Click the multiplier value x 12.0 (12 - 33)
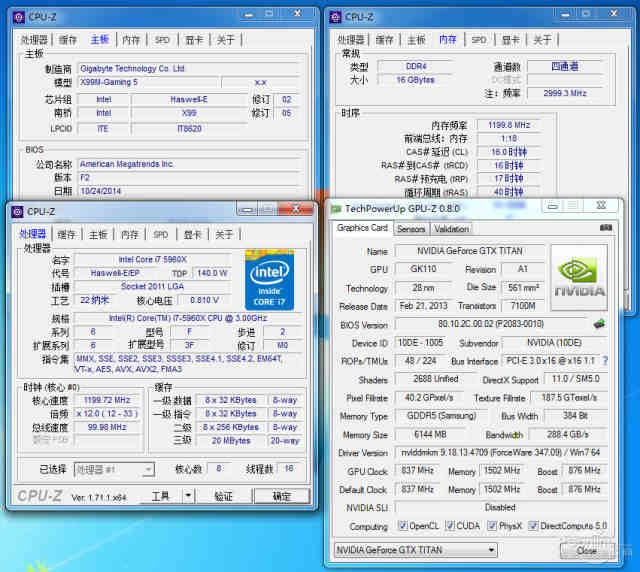This screenshot has width=640, height=572. click(107, 414)
